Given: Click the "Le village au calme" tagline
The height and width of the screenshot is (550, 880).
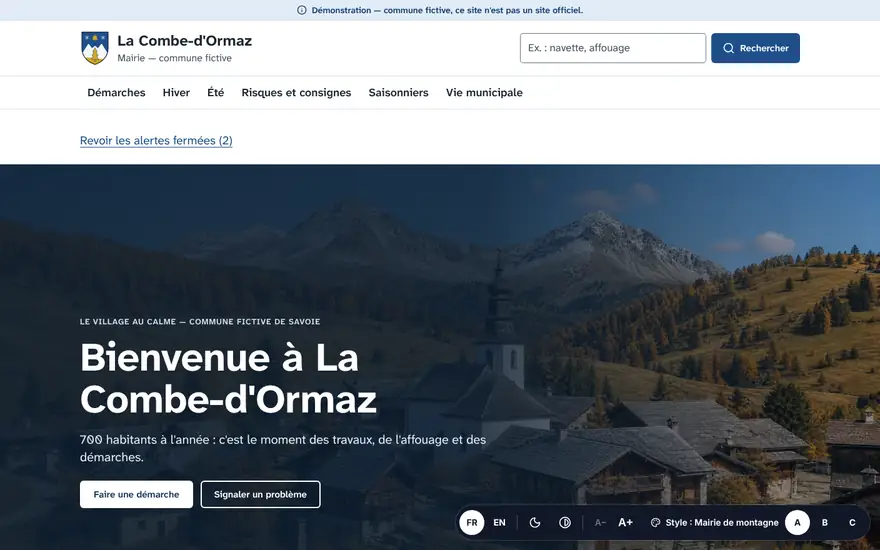Looking at the screenshot, I should (x=200, y=322).
